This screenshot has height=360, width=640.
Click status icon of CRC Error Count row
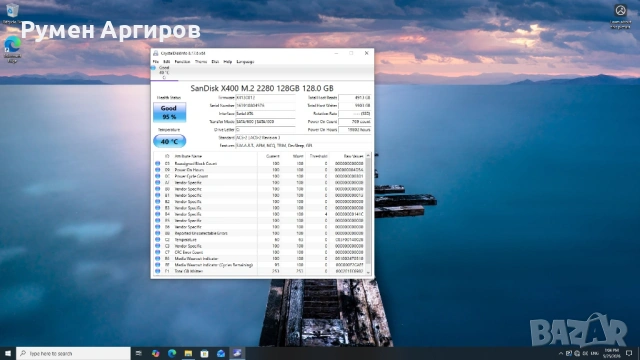point(158,252)
